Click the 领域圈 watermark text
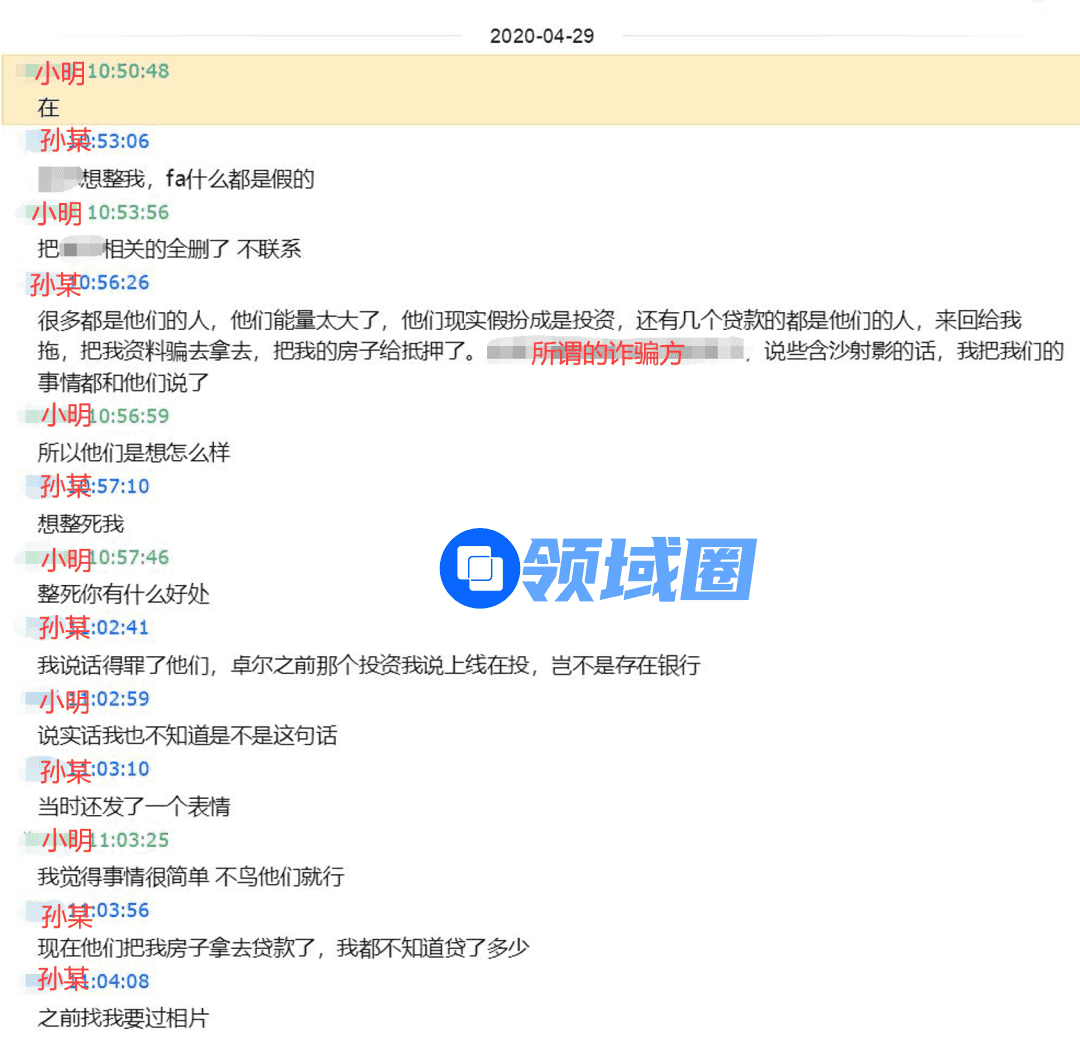 (x=640, y=569)
